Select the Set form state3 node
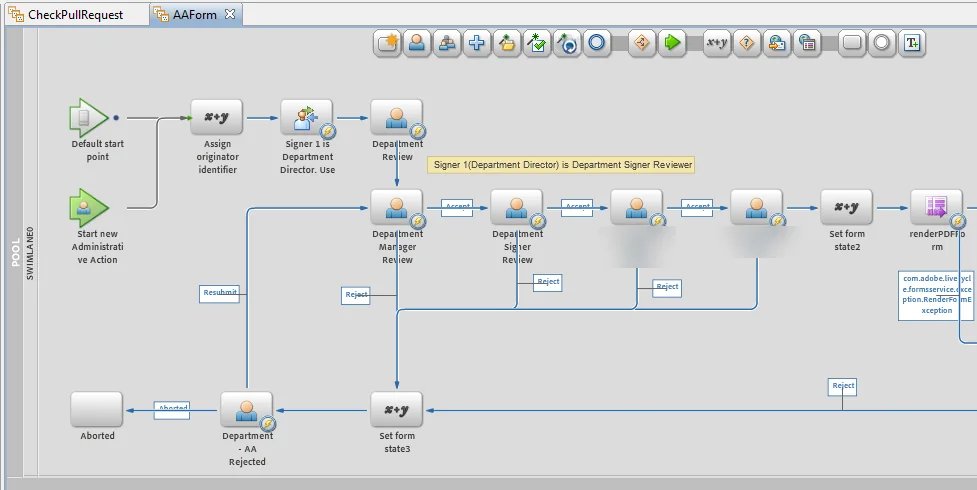Screen dimensions: 977x490 coord(397,410)
